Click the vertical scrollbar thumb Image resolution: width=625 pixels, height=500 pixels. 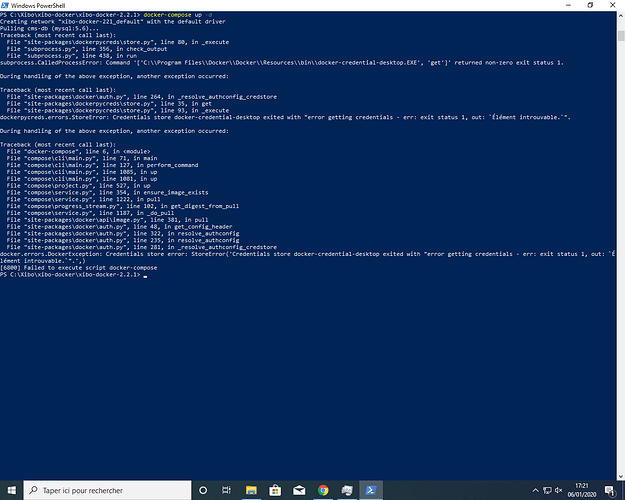[621, 35]
